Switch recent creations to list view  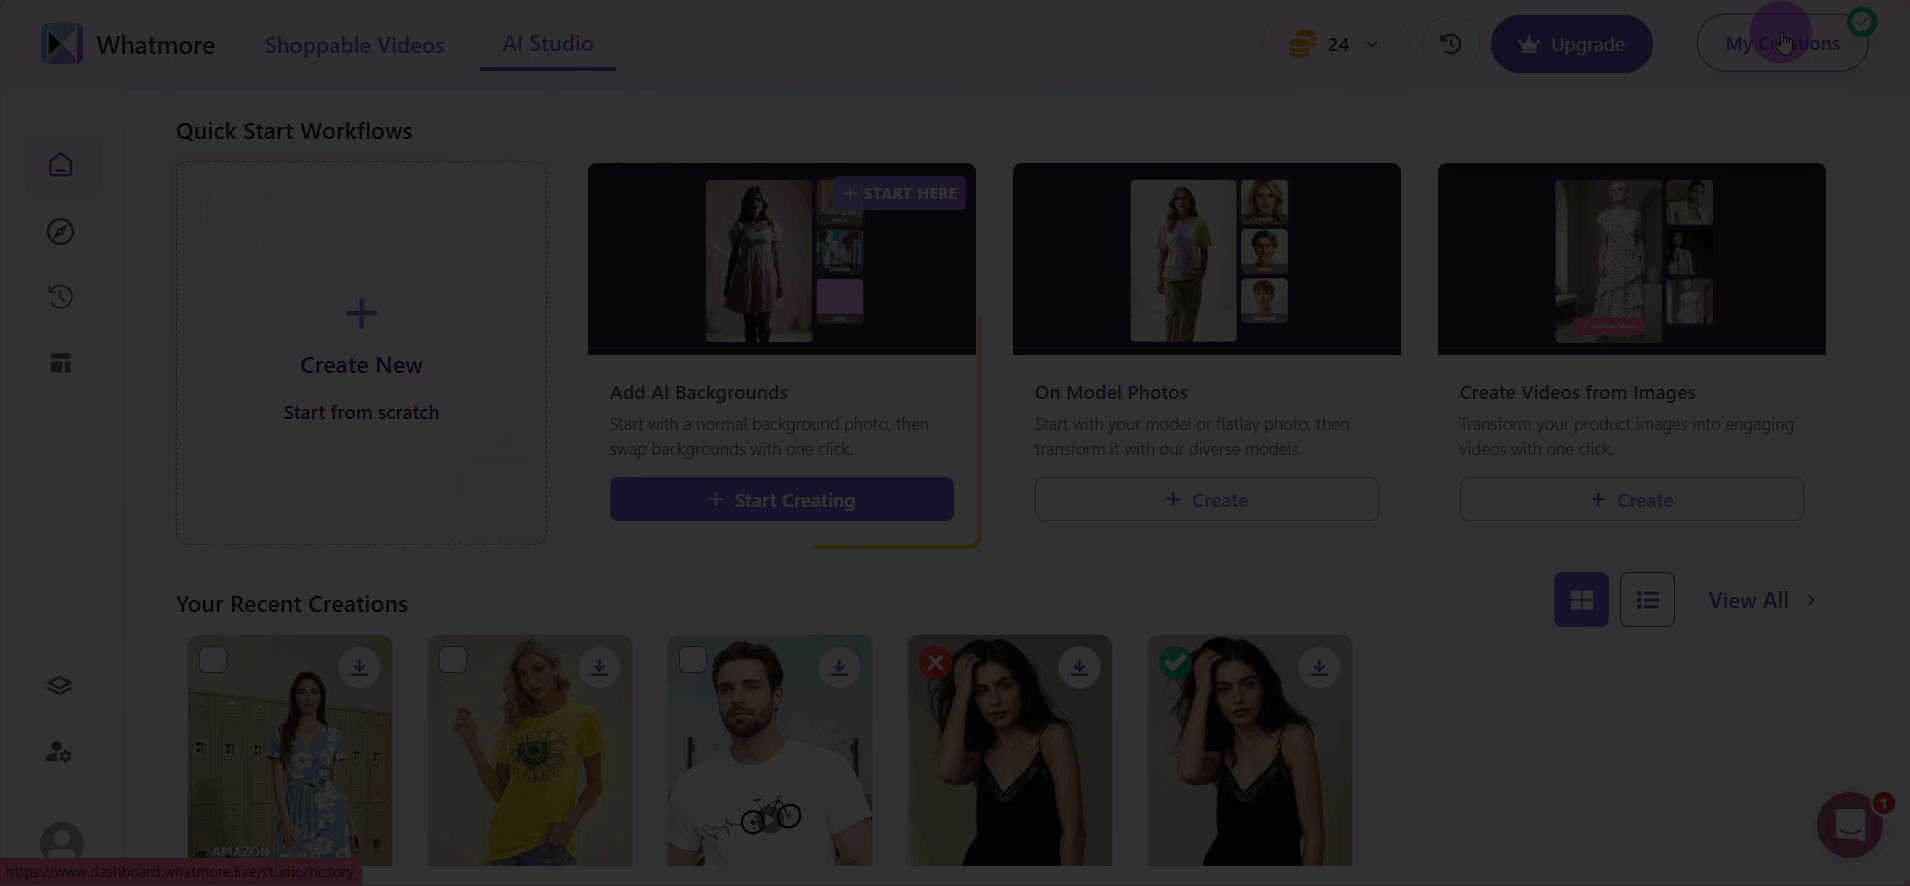coord(1647,600)
